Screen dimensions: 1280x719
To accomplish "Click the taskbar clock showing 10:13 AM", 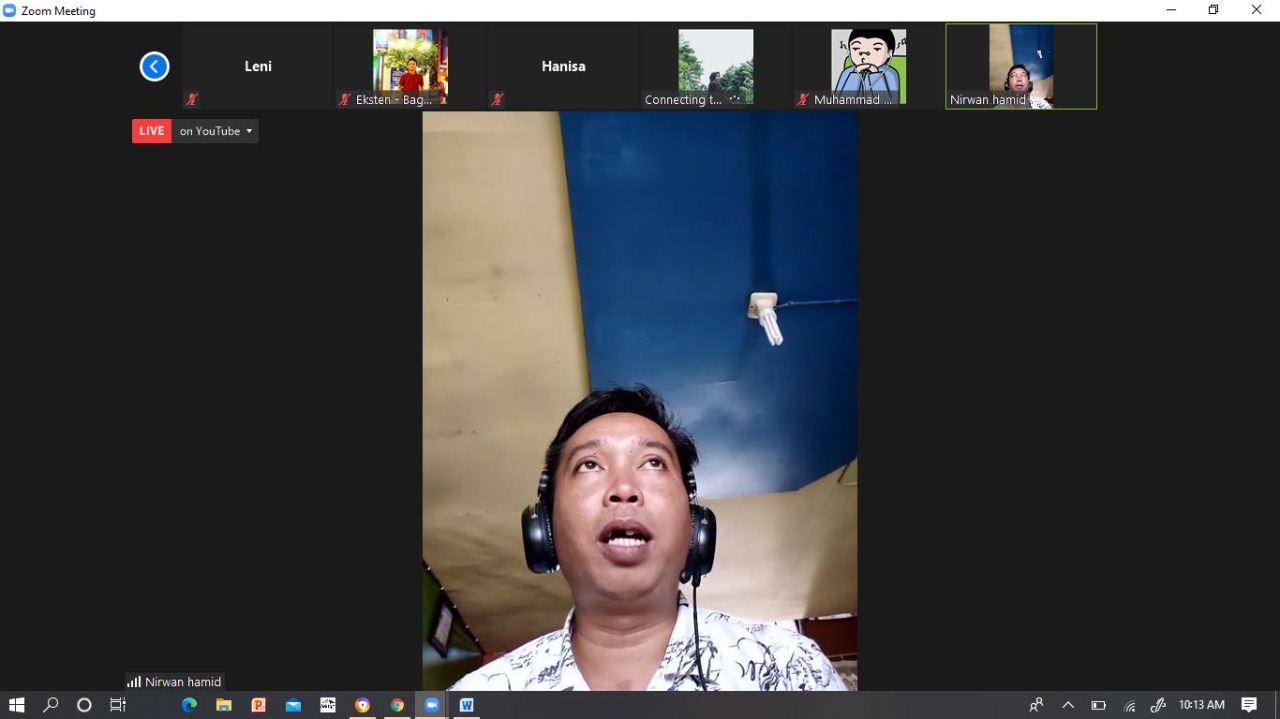I will pyautogui.click(x=1201, y=705).
